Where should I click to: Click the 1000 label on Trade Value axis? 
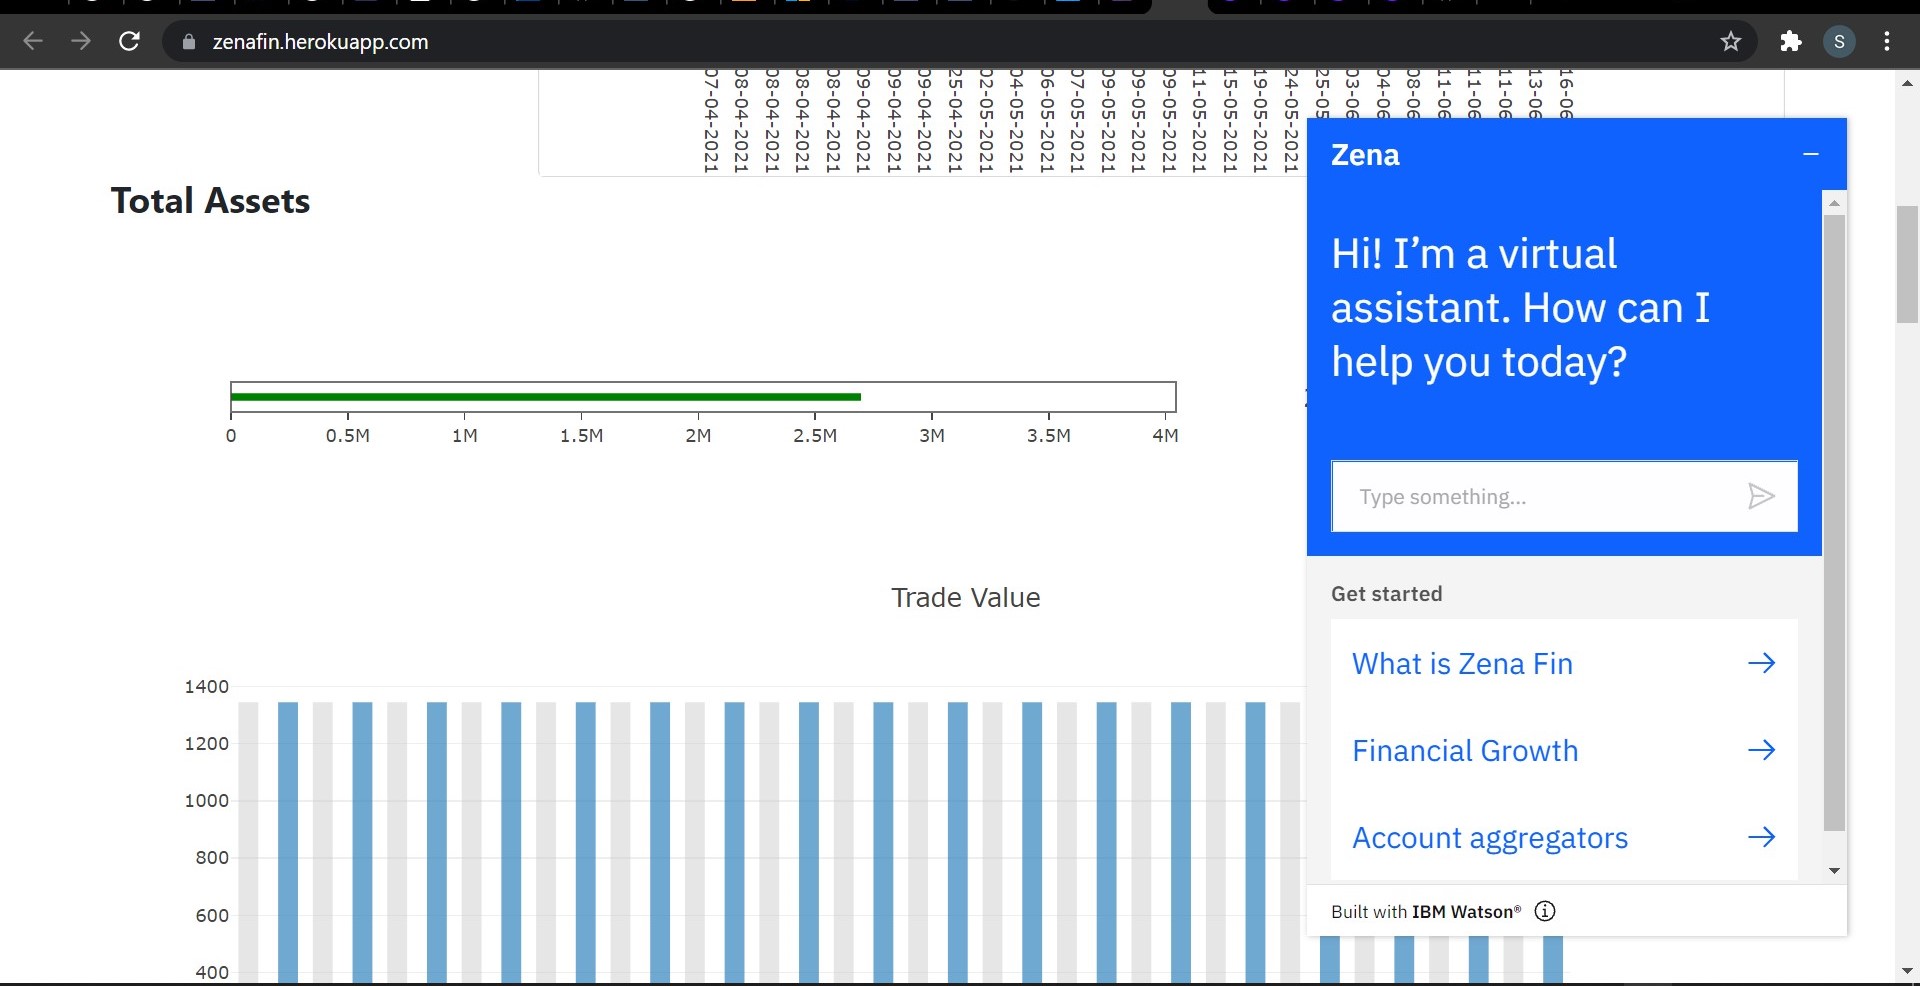pyautogui.click(x=206, y=801)
